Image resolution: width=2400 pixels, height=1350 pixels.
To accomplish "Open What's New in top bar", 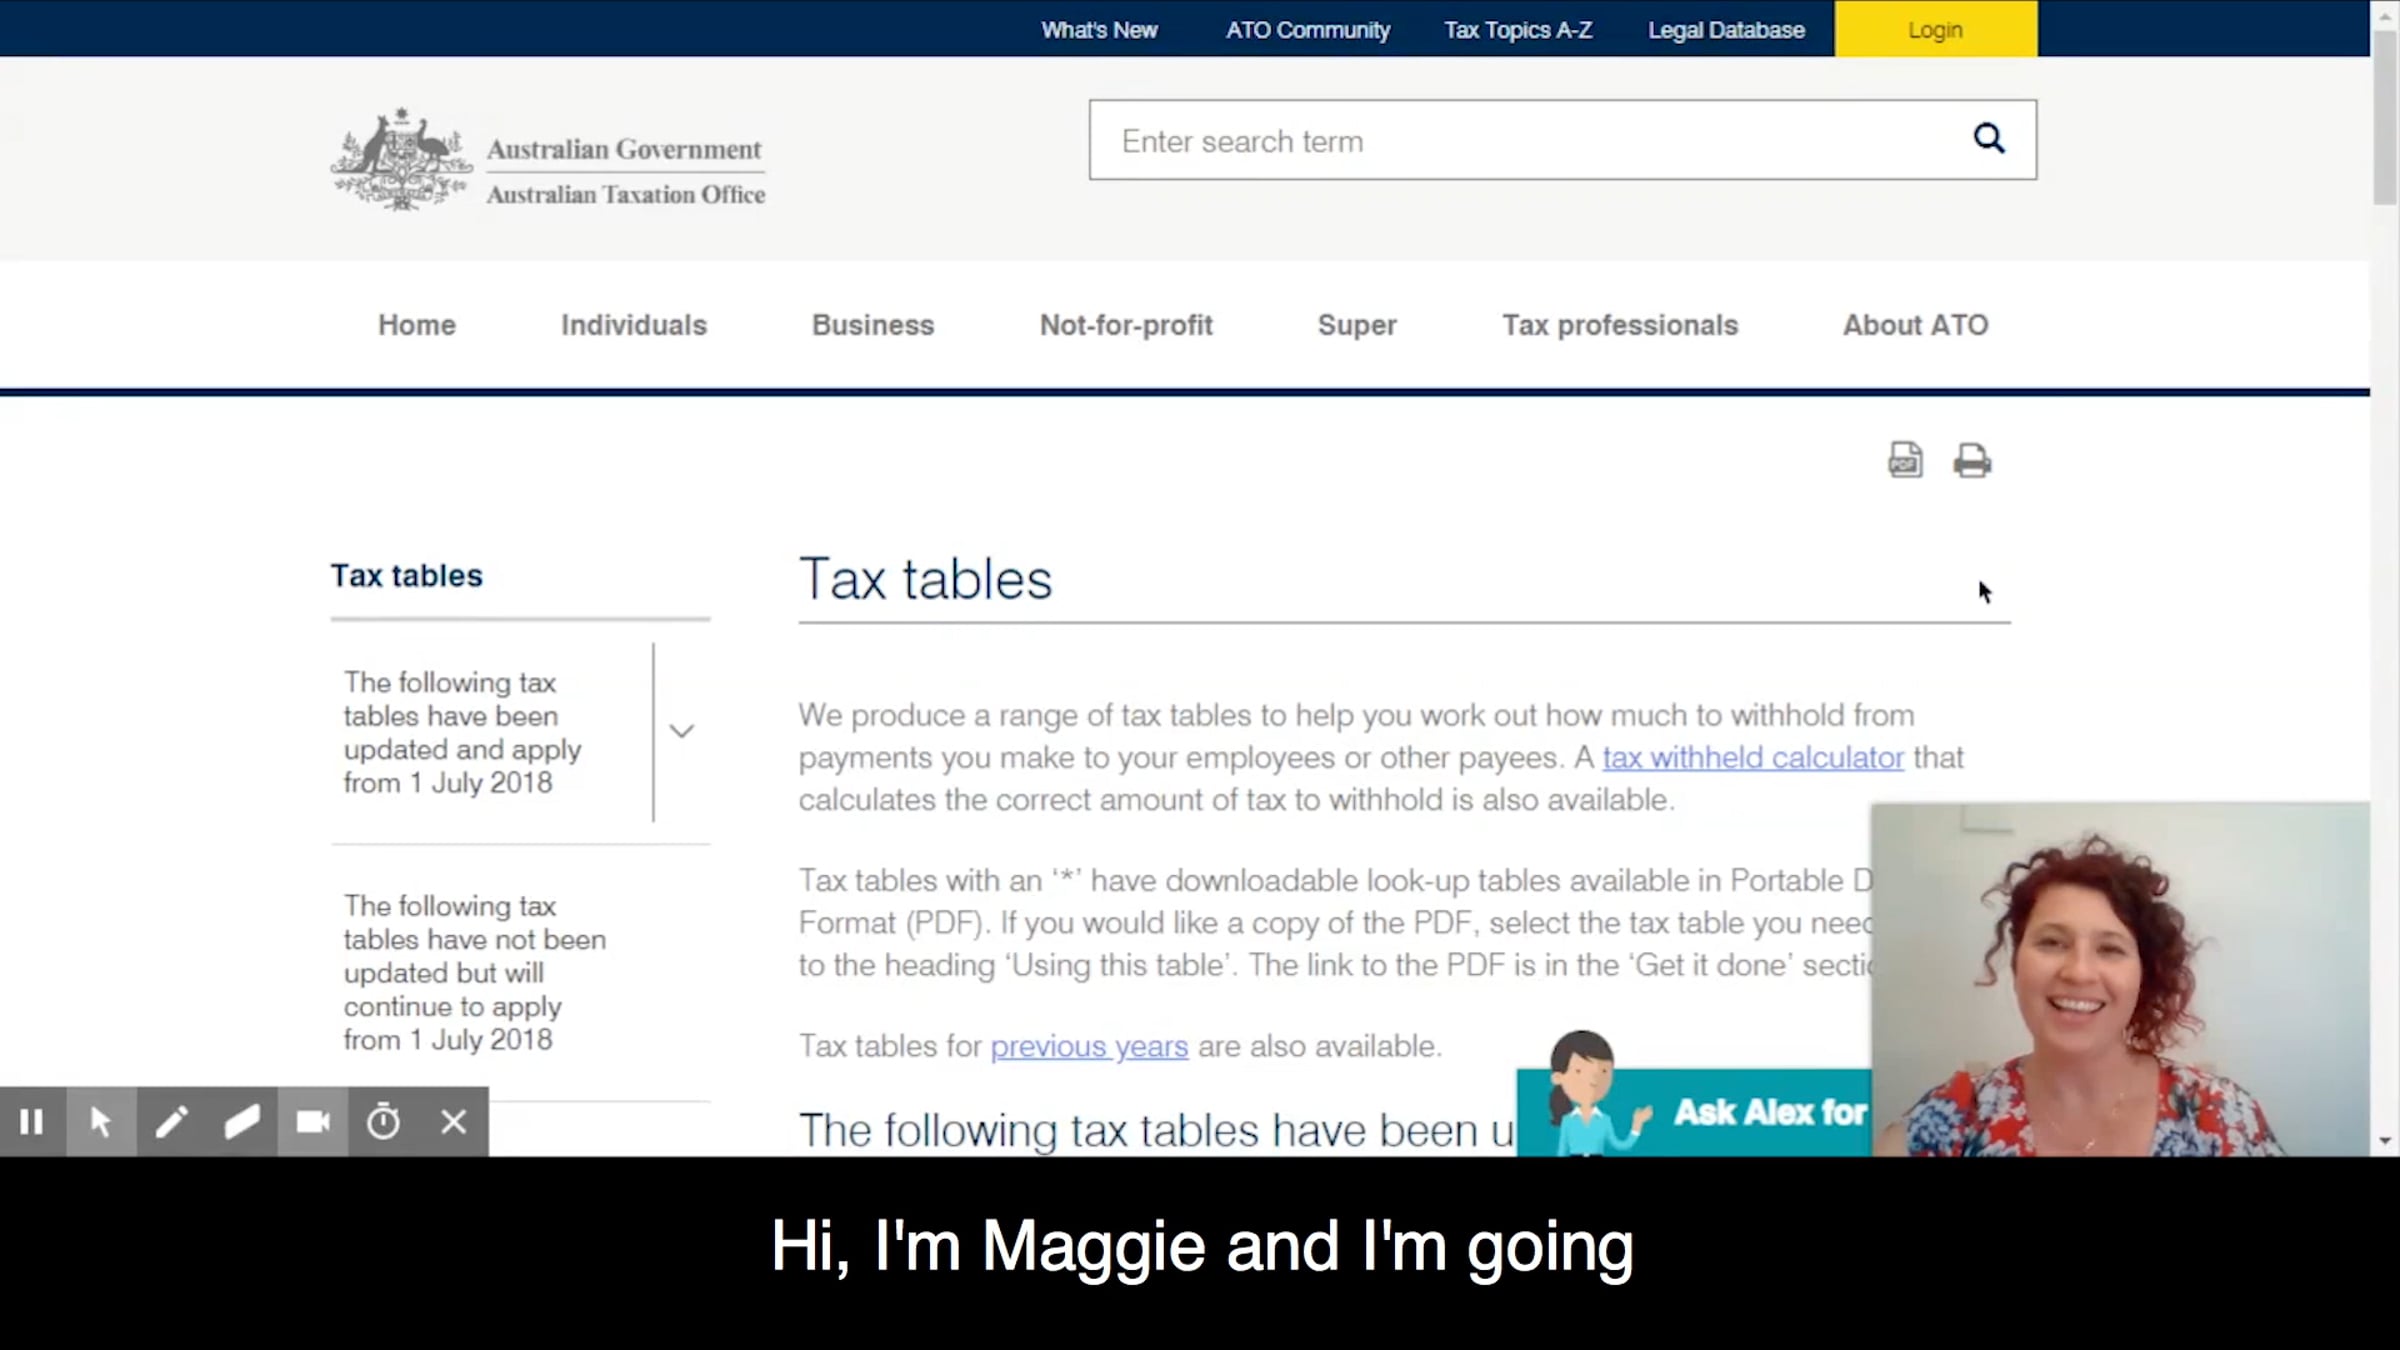I will pyautogui.click(x=1099, y=30).
